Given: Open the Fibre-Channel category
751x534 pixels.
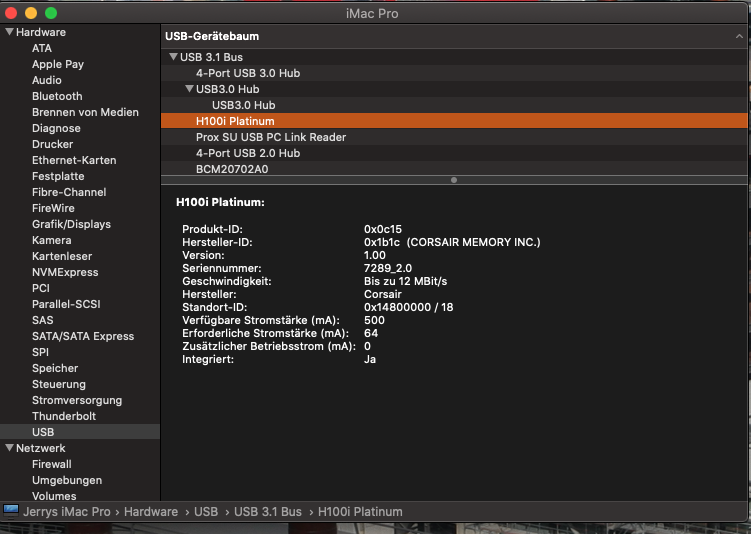Looking at the screenshot, I should pos(69,192).
